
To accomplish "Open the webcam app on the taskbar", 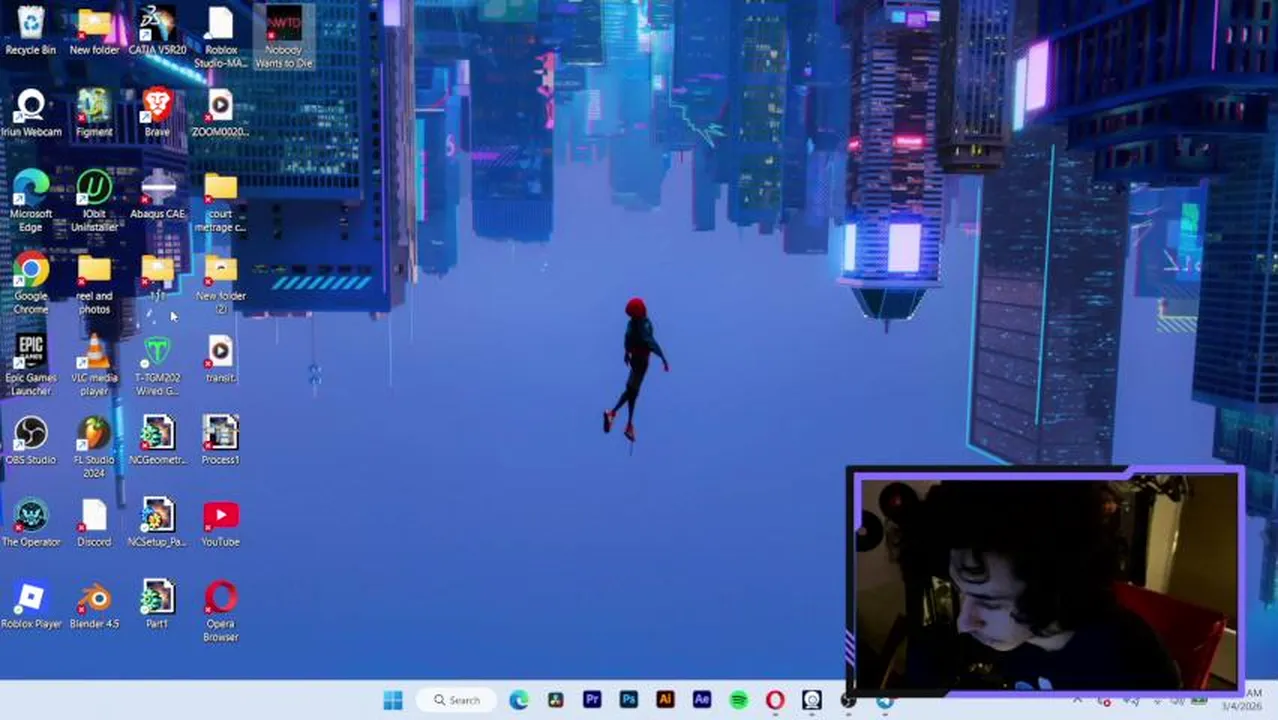I will tap(812, 700).
